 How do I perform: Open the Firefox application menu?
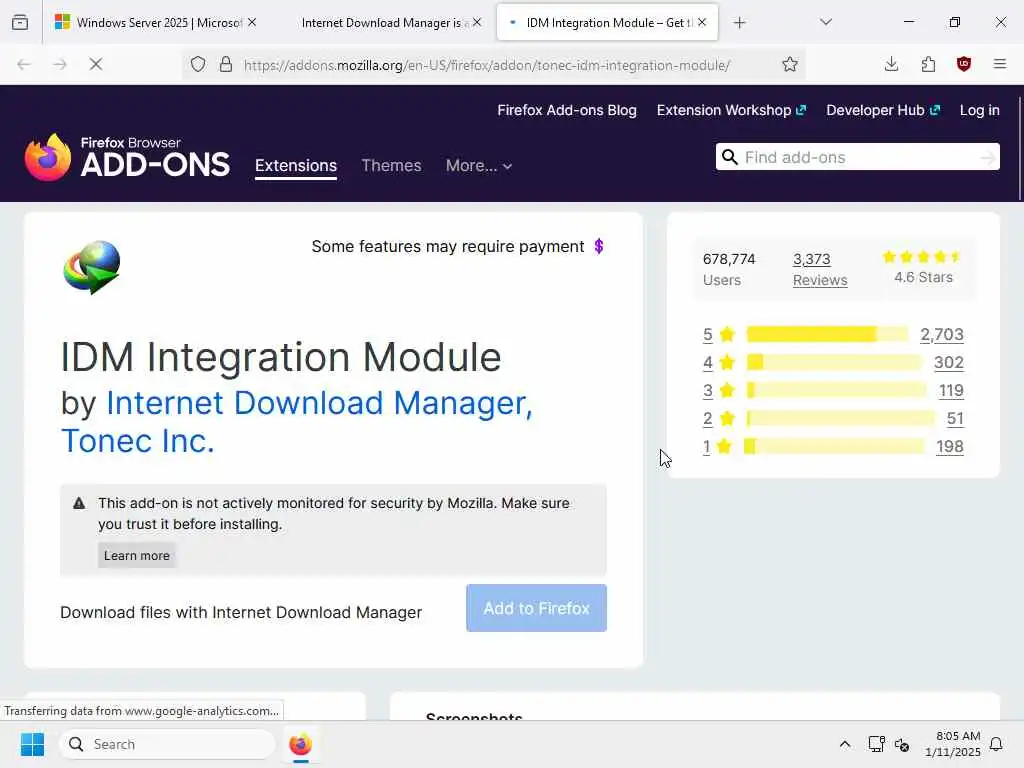click(1000, 64)
